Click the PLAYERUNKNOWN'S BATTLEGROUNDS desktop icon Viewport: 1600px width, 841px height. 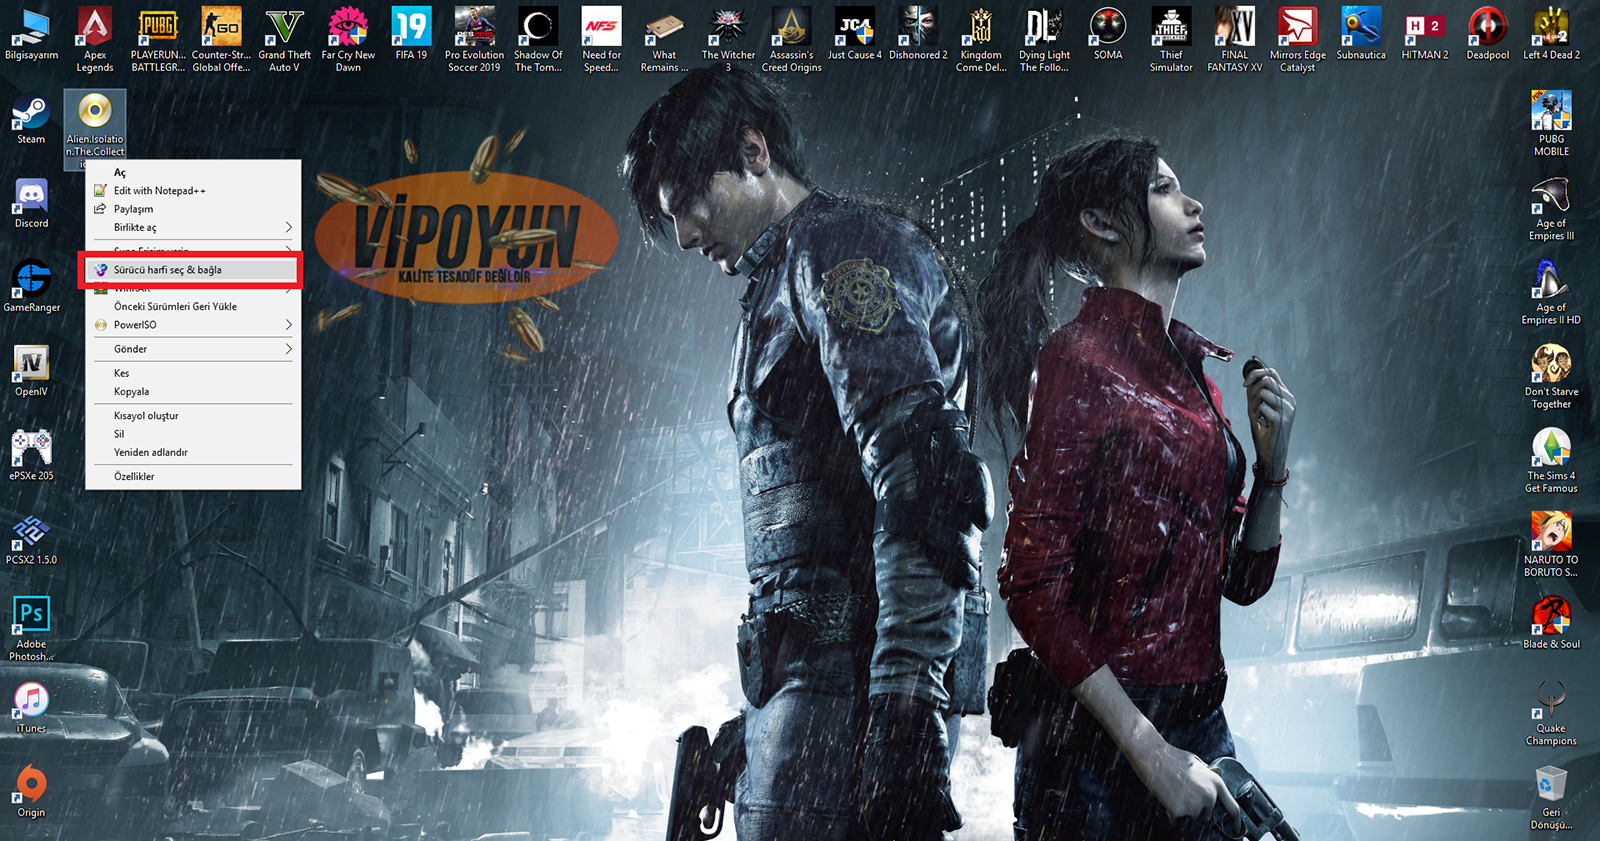[158, 40]
